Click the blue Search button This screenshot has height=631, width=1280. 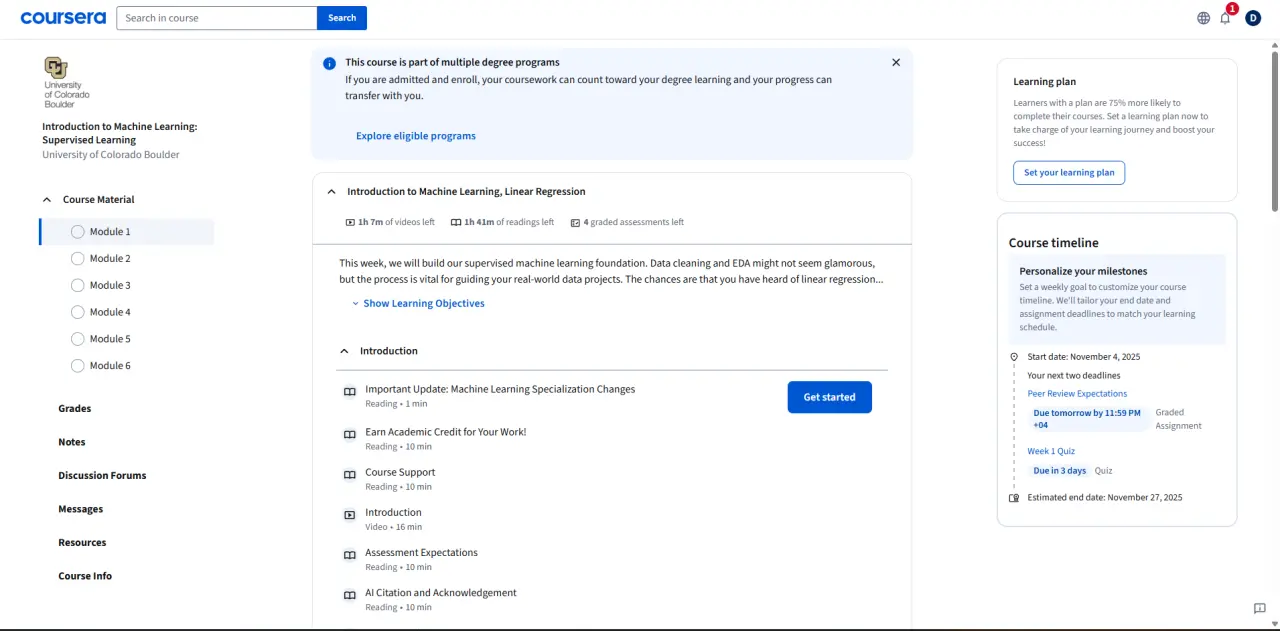[342, 18]
